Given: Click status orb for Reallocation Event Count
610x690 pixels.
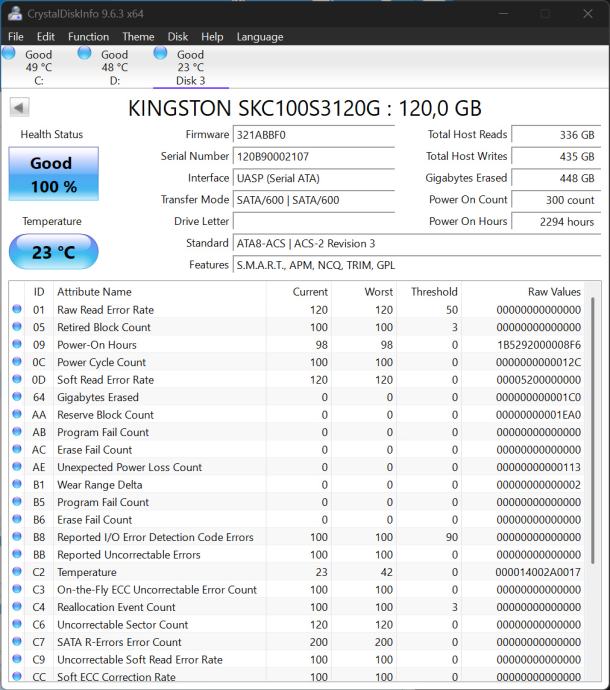Looking at the screenshot, I should (17, 607).
